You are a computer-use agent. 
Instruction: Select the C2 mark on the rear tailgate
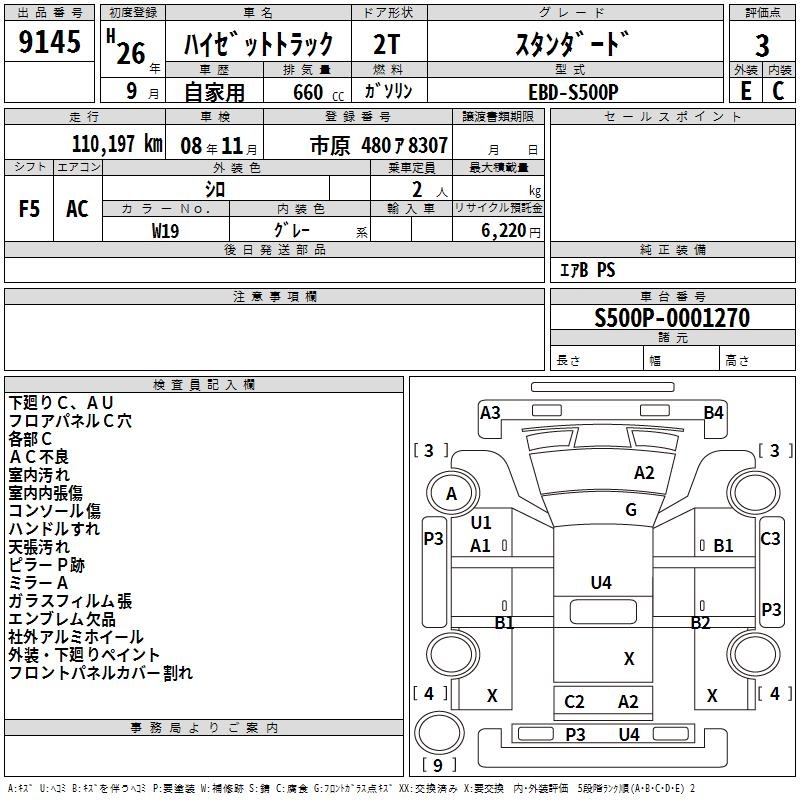coord(574,702)
